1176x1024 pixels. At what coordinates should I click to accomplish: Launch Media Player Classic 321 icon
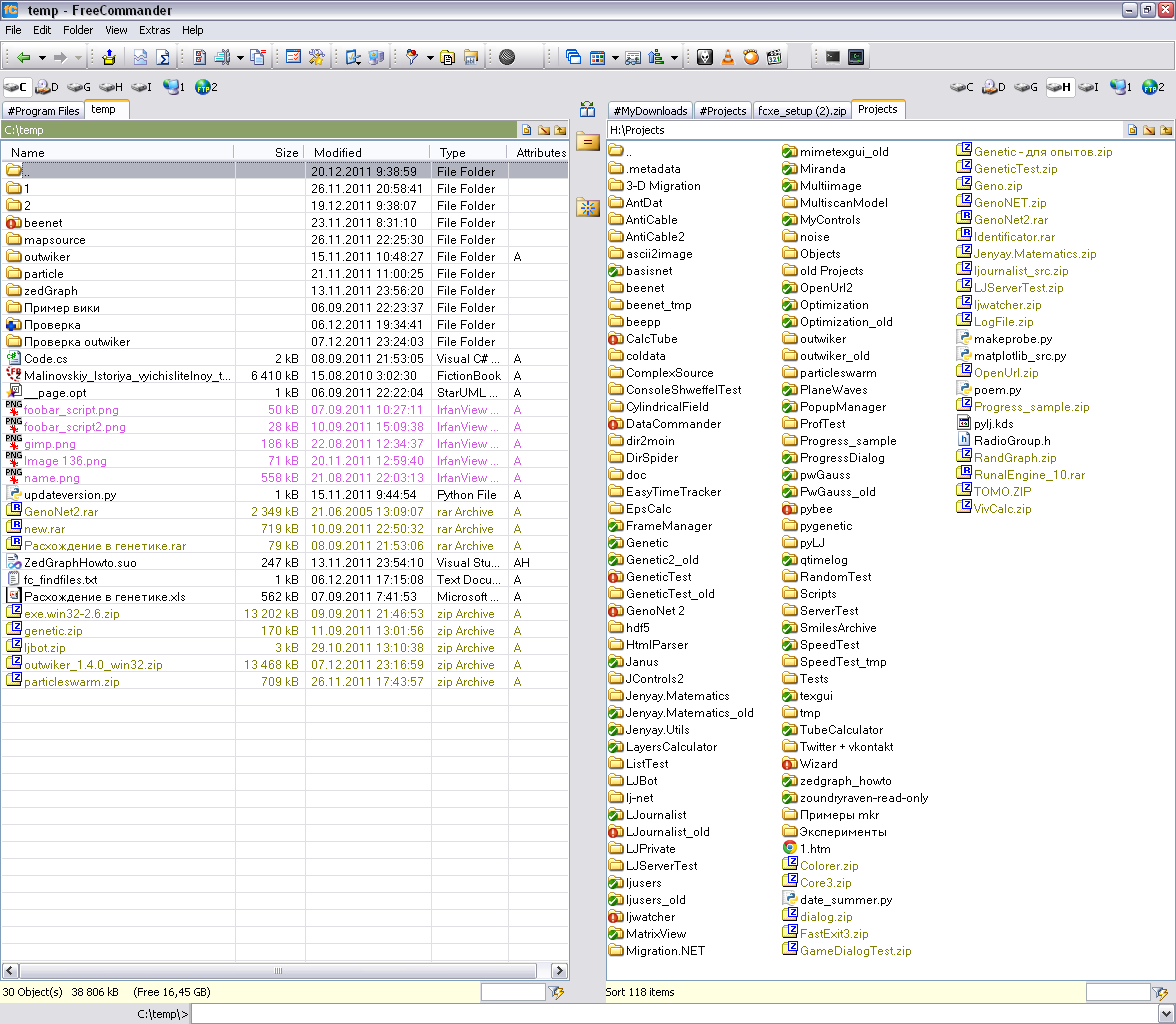click(773, 58)
